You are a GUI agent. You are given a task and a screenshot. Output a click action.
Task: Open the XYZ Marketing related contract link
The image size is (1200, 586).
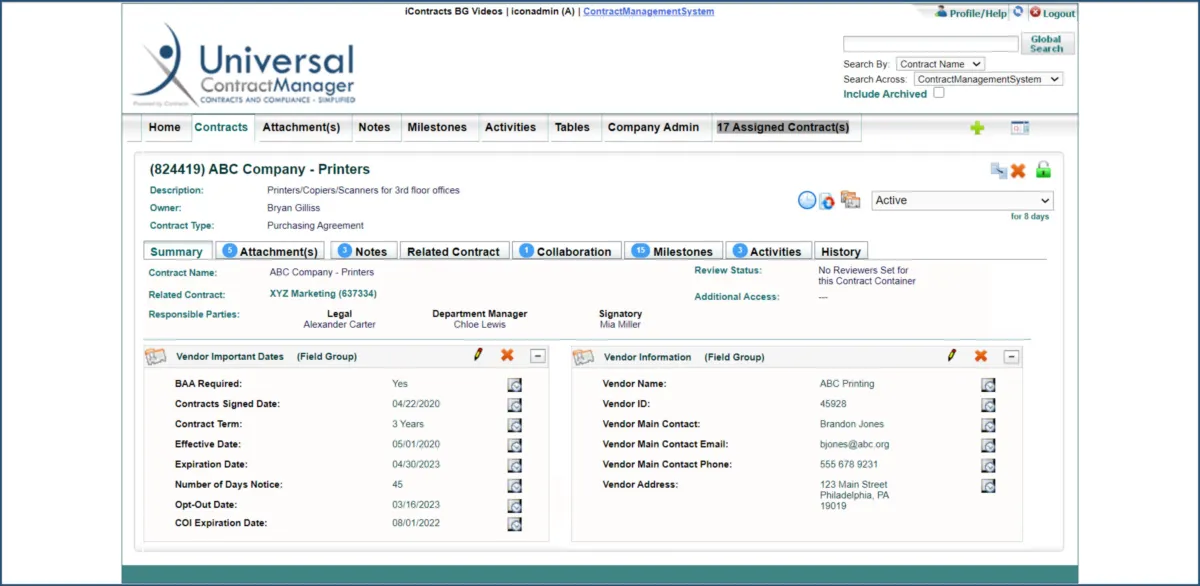(x=323, y=294)
